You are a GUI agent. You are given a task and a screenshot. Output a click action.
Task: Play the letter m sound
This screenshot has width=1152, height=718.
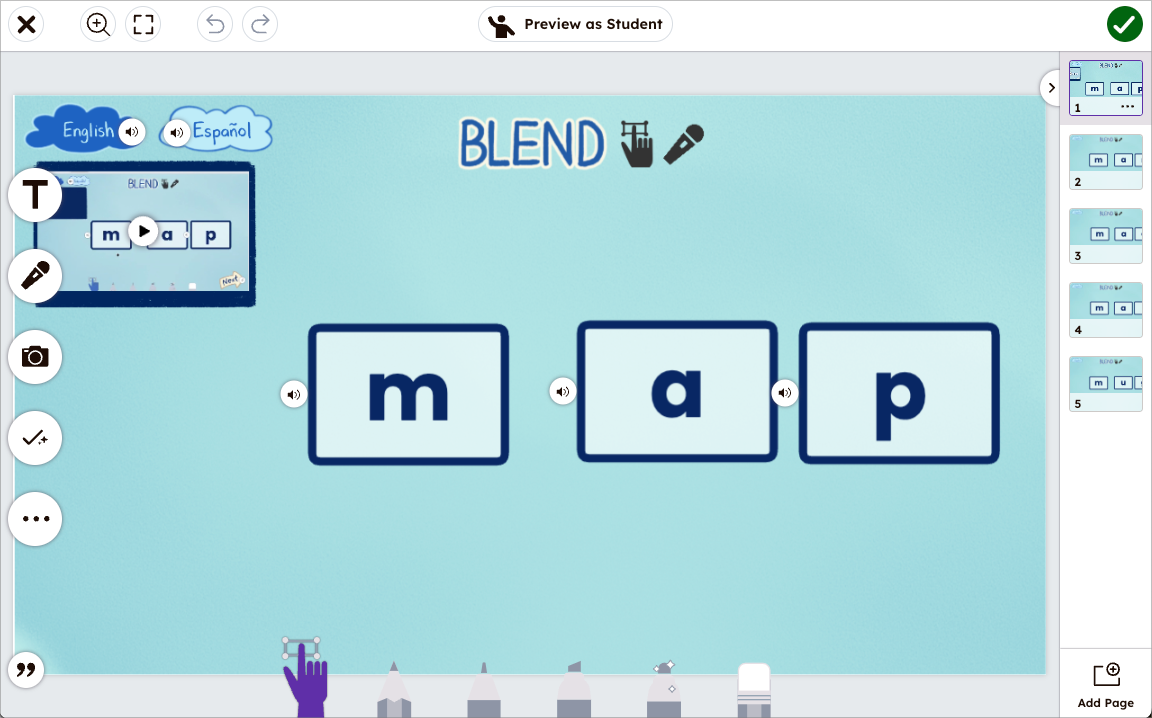click(293, 394)
